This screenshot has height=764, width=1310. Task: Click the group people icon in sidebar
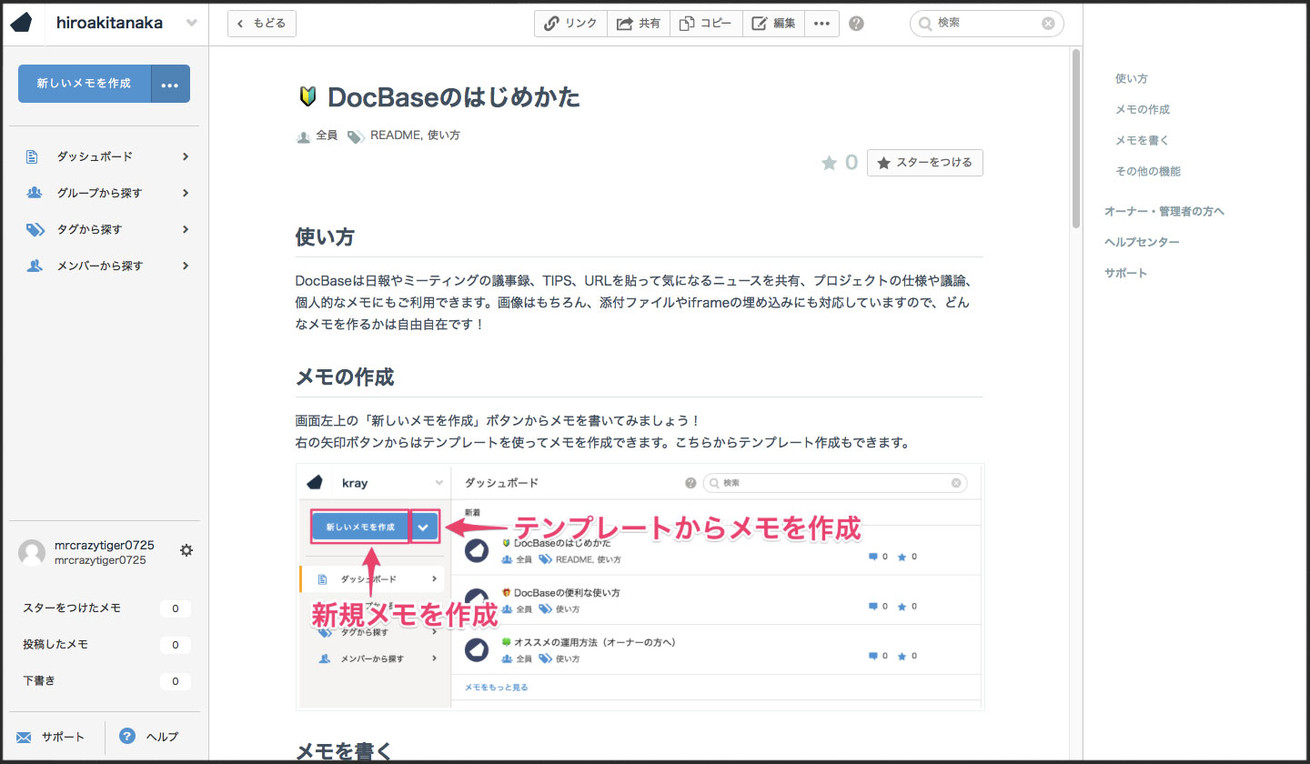34,193
